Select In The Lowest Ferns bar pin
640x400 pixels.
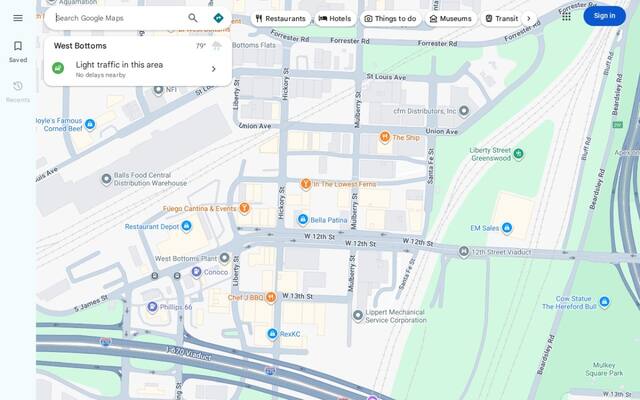coord(306,184)
